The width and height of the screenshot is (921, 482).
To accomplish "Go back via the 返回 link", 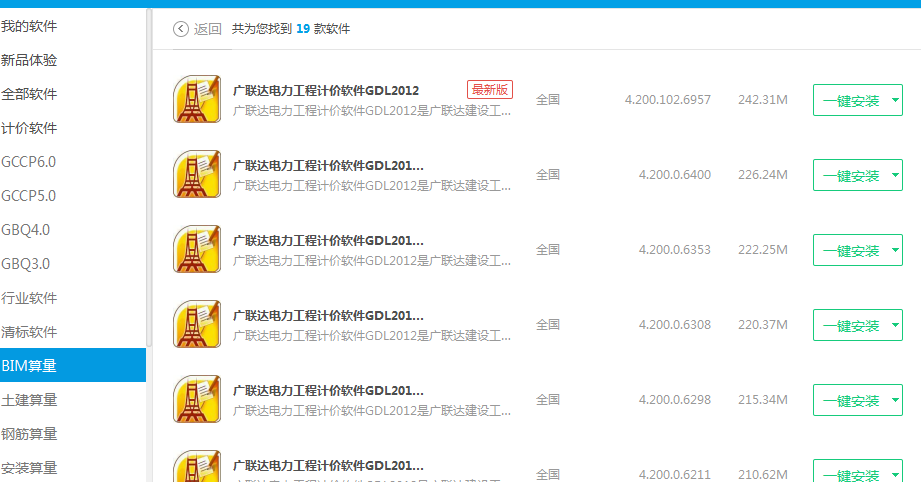I will click(x=207, y=29).
